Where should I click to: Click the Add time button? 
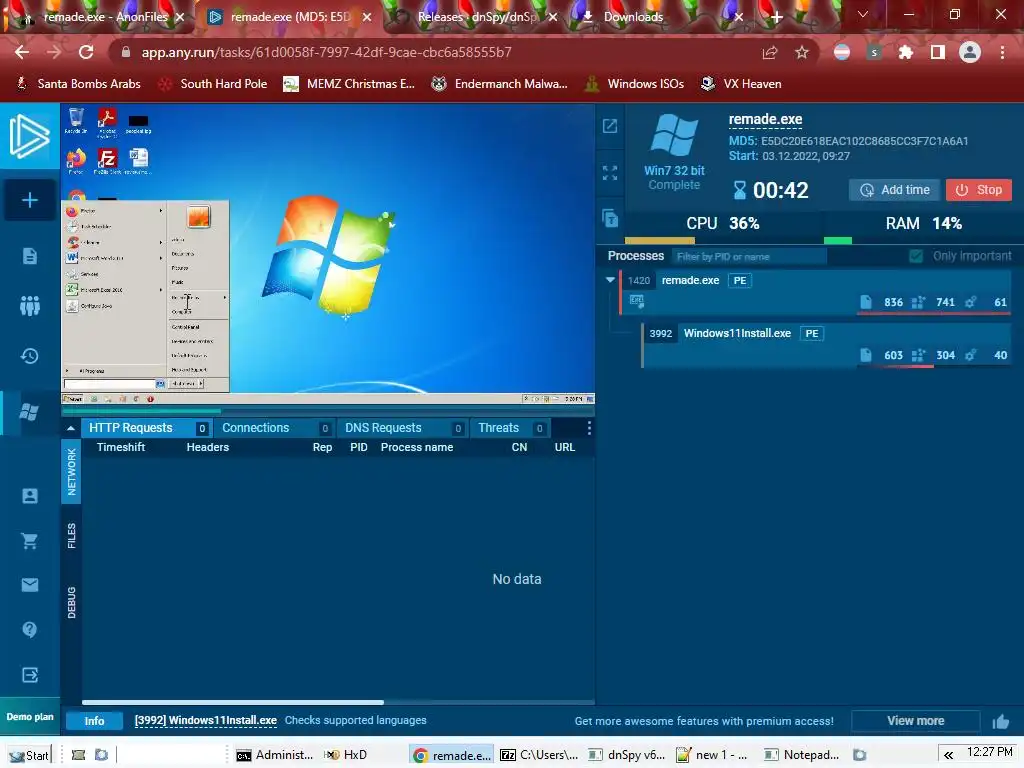[x=894, y=190]
